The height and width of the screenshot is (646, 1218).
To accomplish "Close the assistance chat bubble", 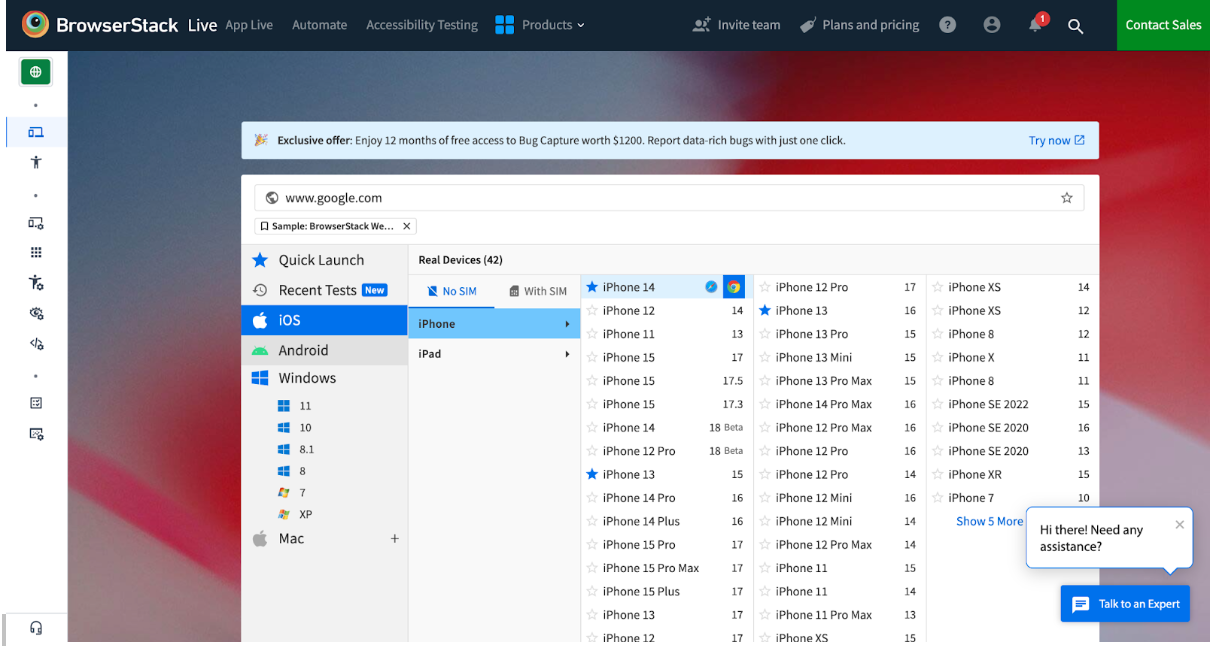I will pos(1179,525).
